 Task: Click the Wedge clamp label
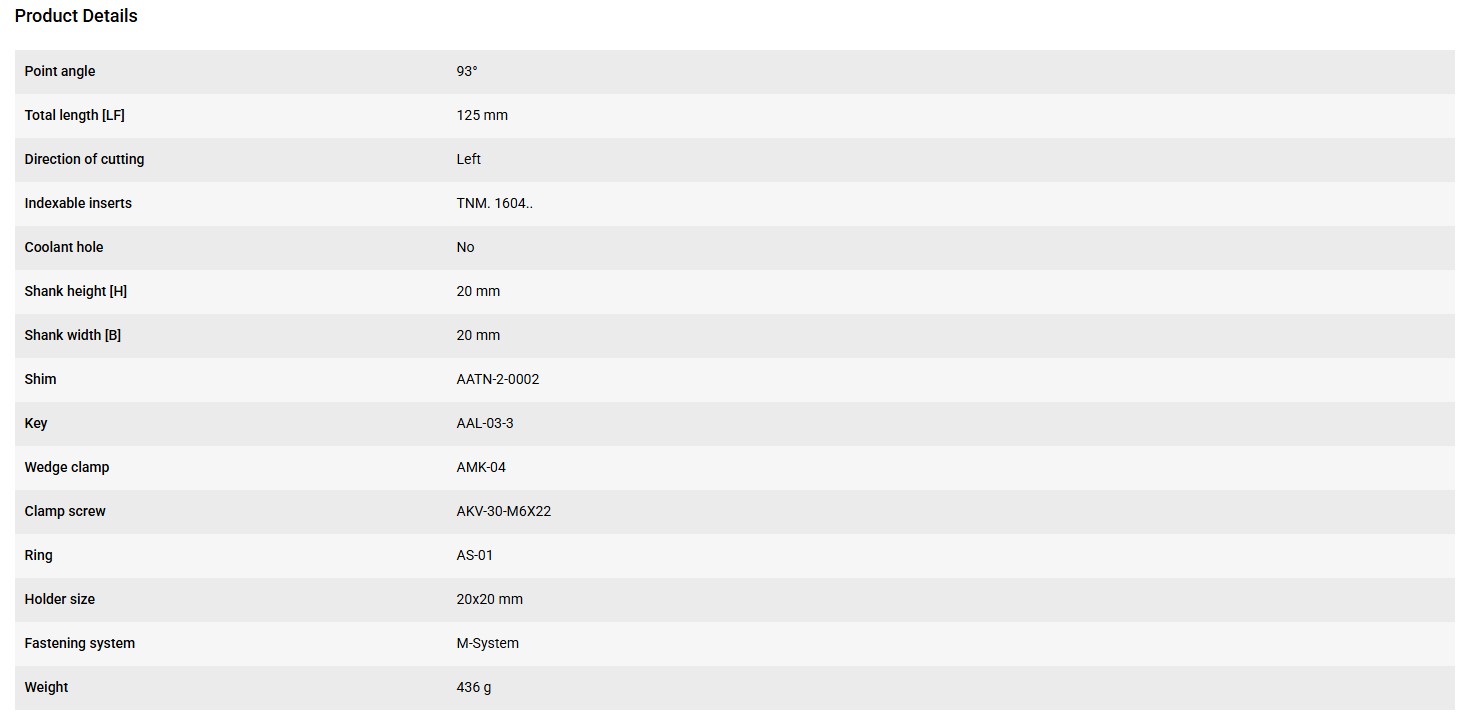pos(67,467)
